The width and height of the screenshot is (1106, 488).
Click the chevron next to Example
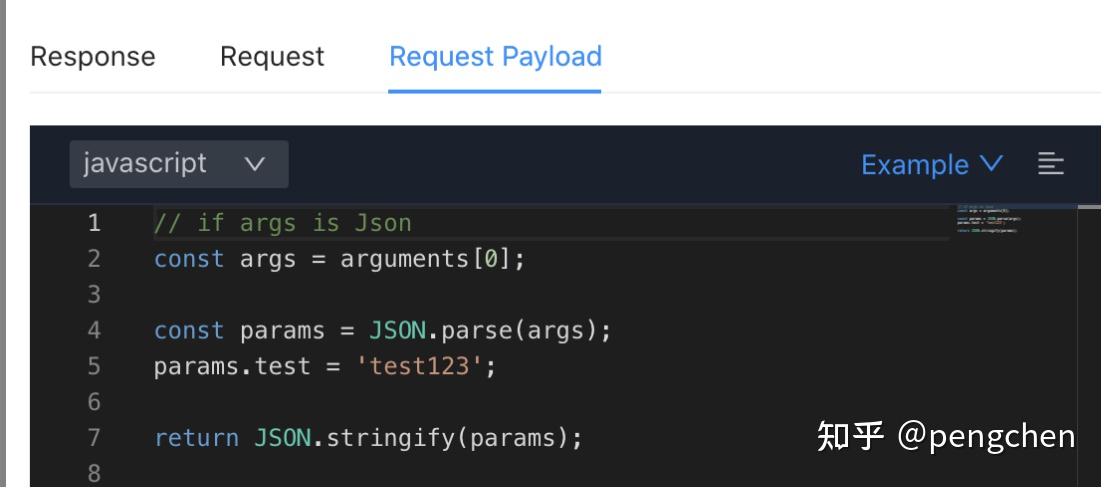click(991, 164)
